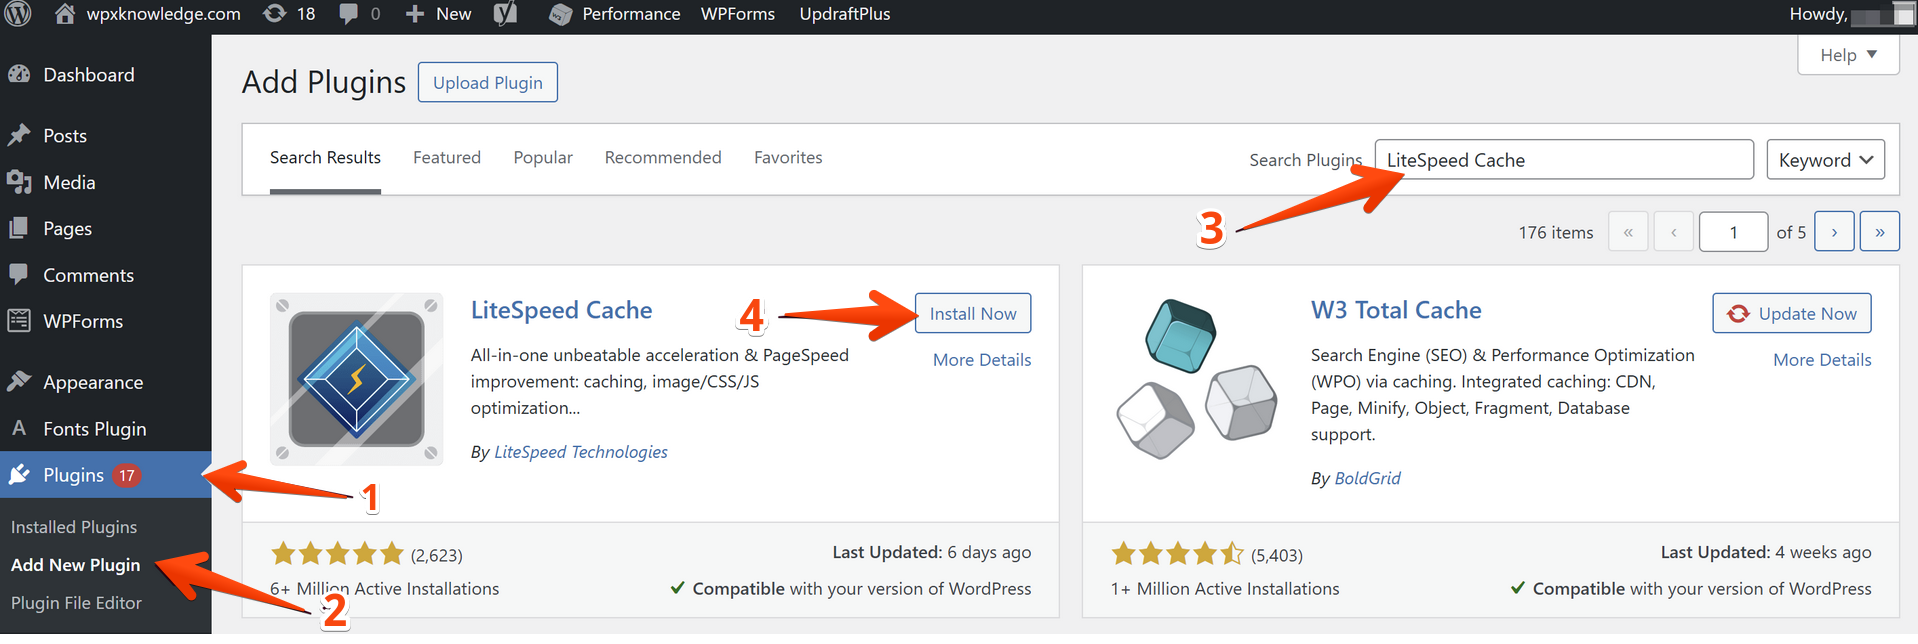This screenshot has width=1918, height=644.
Task: Click the LiteSpeed Cache plugin icon
Action: pos(356,379)
